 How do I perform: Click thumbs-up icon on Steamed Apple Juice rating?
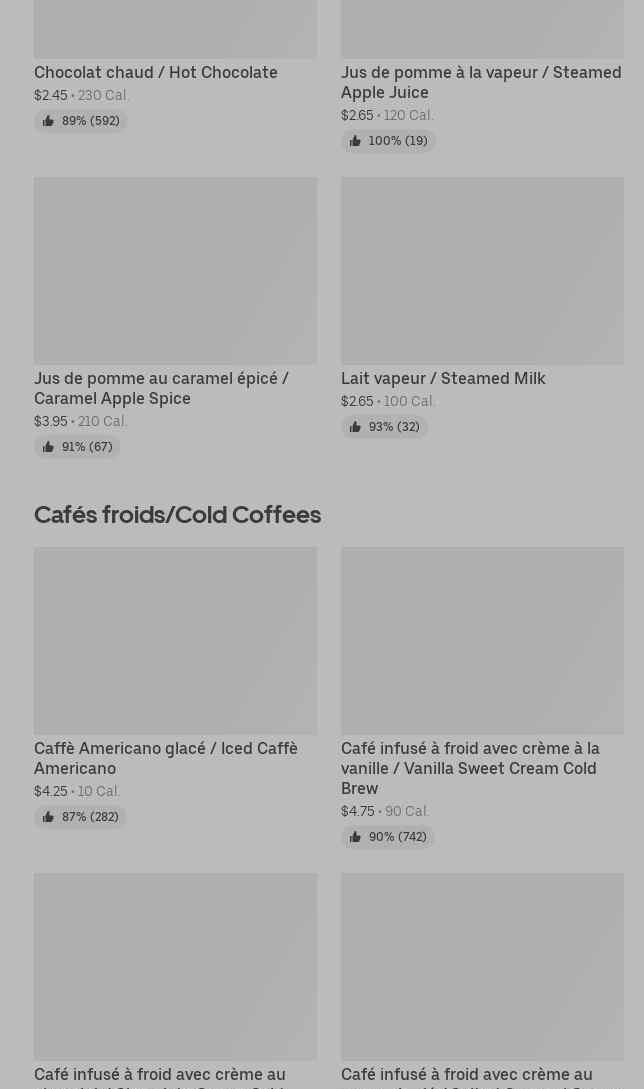pos(355,141)
